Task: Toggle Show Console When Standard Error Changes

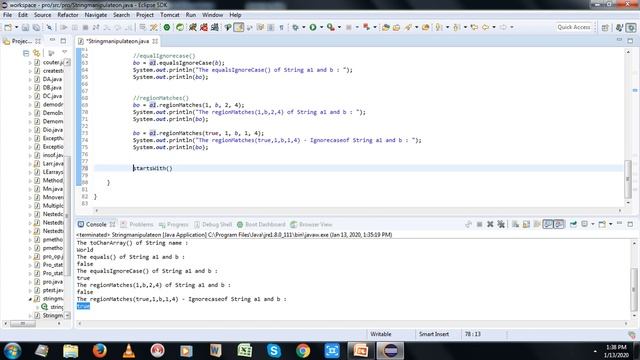Action: click(x=559, y=224)
